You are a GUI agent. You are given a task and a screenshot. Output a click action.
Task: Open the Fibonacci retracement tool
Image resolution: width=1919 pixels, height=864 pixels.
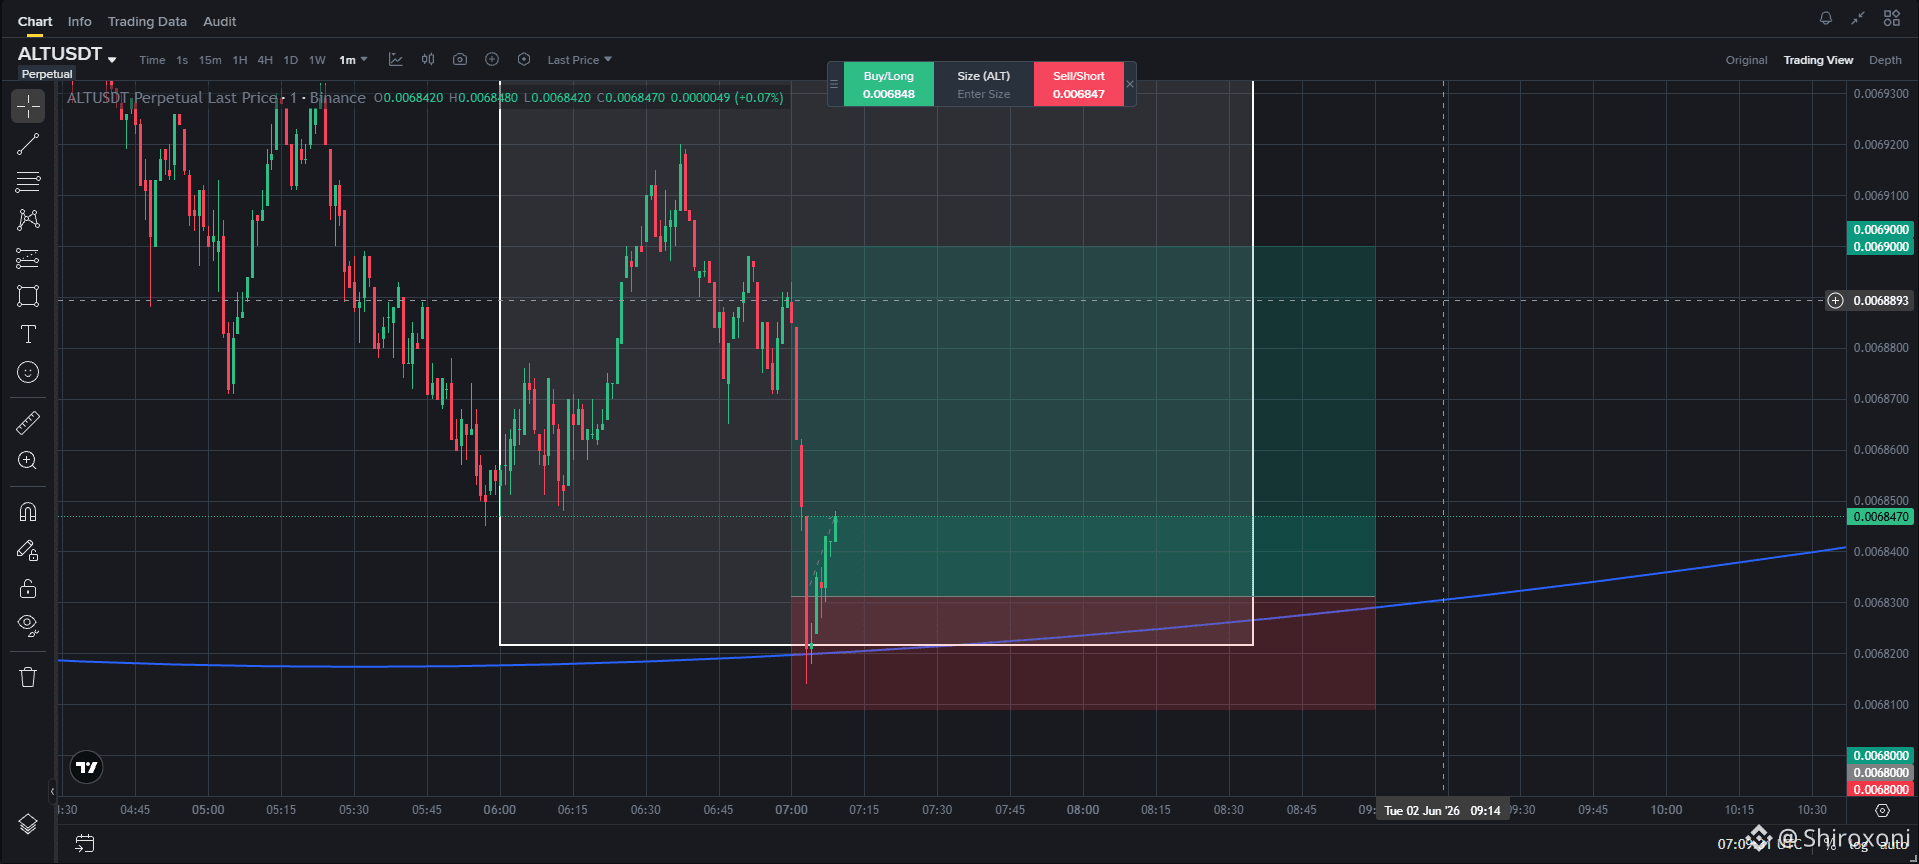click(28, 182)
